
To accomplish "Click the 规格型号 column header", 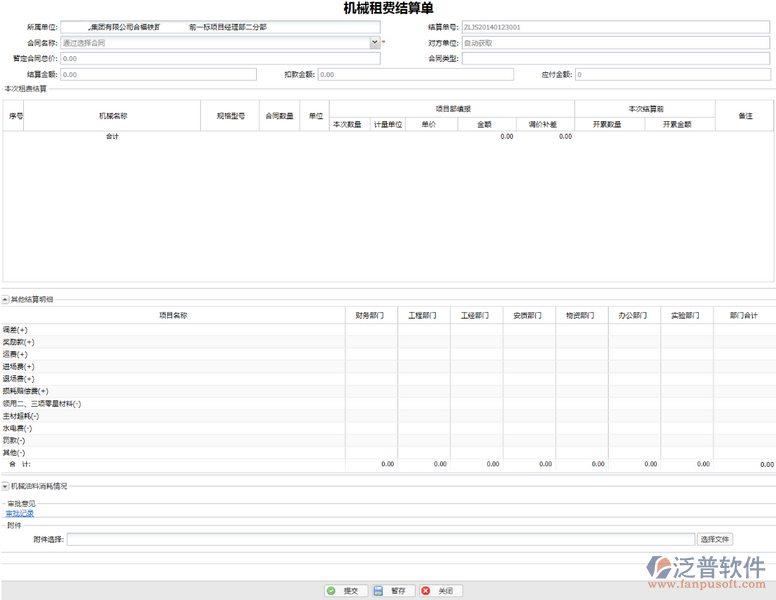I will tap(230, 116).
